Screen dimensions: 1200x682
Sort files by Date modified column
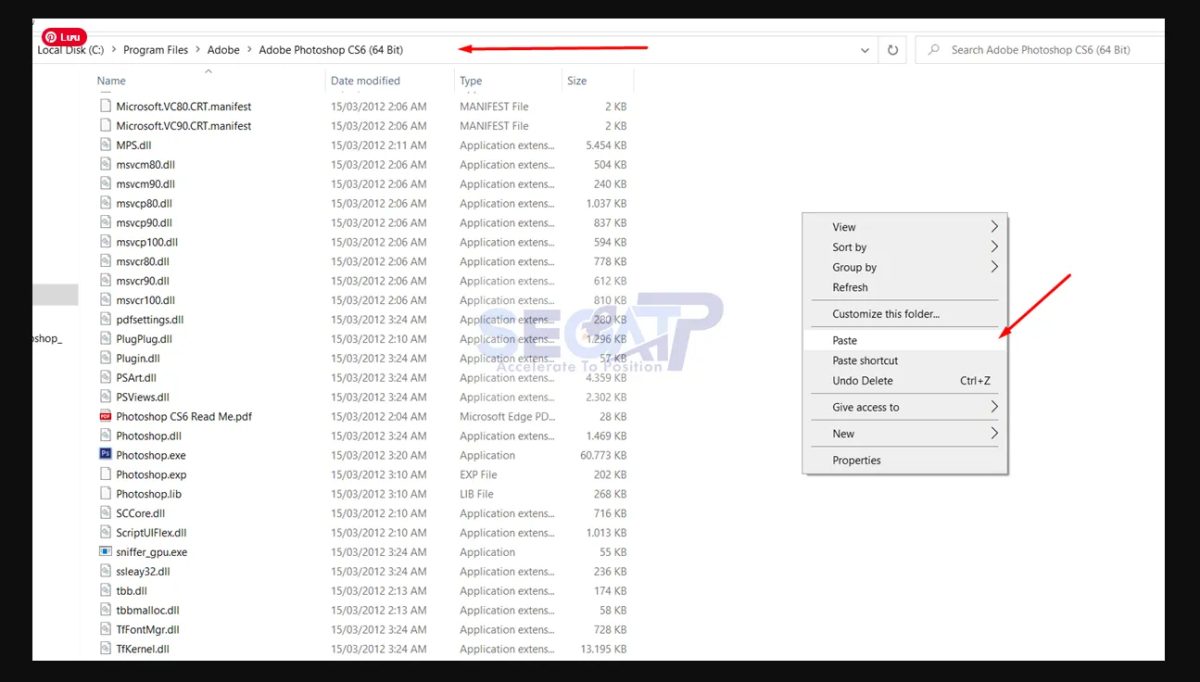[365, 81]
